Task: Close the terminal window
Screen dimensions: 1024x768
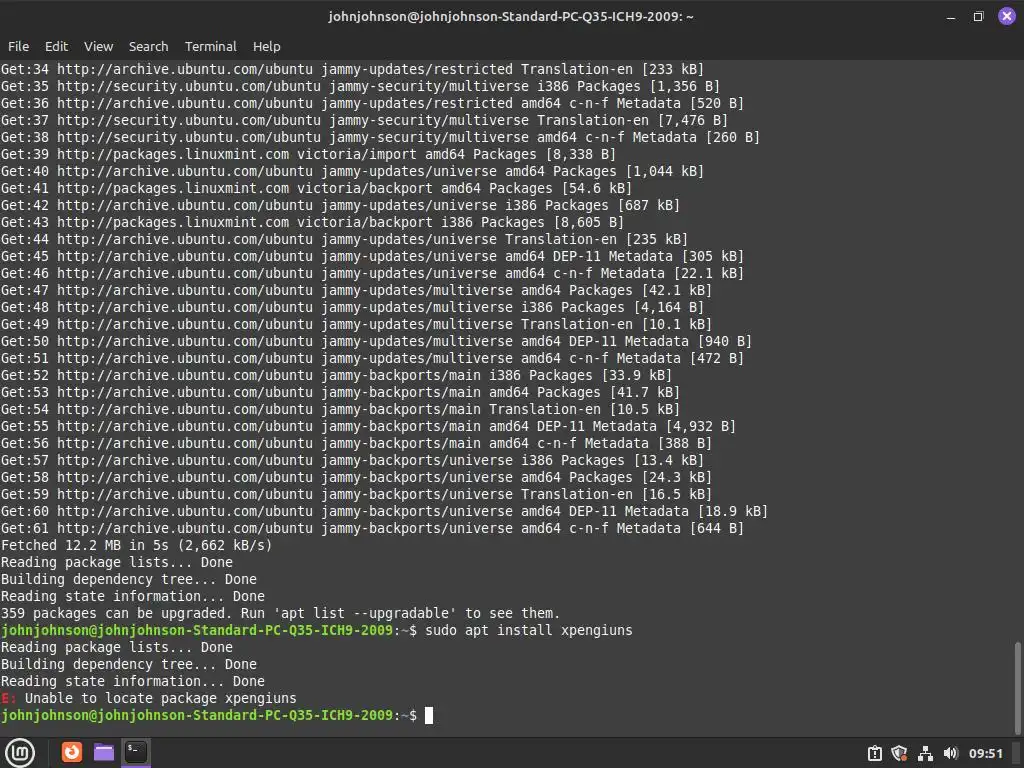Action: pyautogui.click(x=1006, y=16)
